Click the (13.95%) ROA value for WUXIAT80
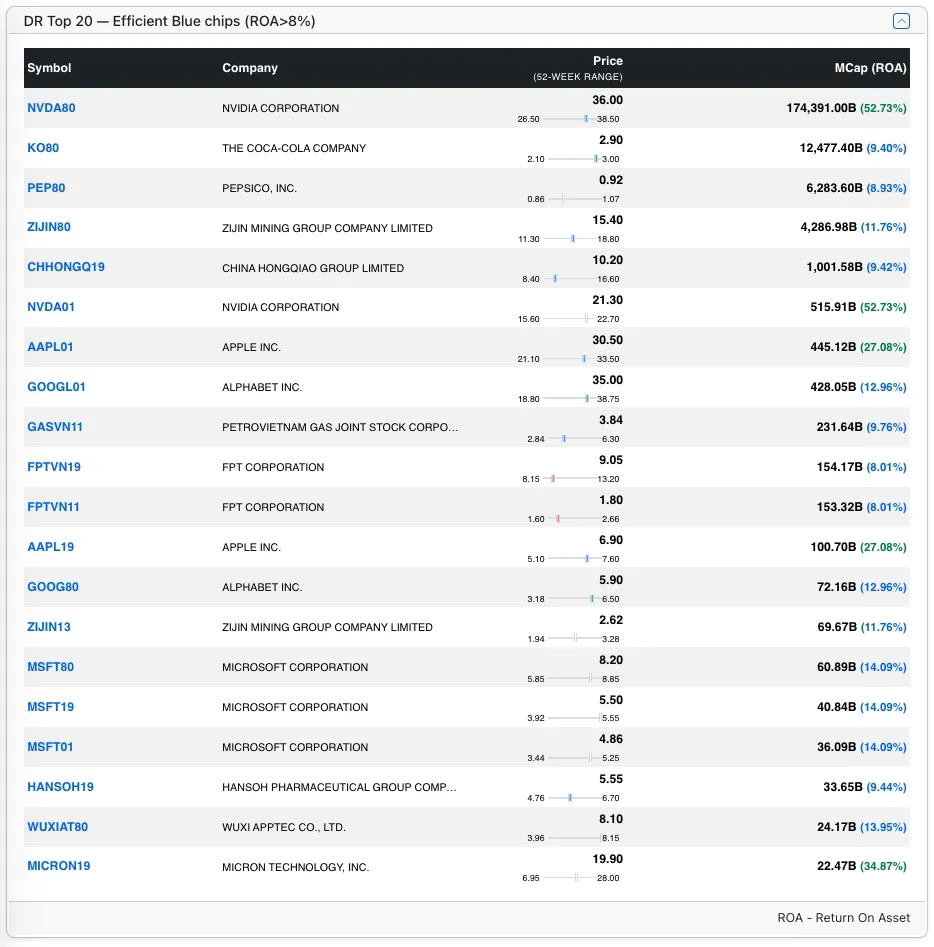Viewport: 934px width, 947px height. [x=883, y=827]
